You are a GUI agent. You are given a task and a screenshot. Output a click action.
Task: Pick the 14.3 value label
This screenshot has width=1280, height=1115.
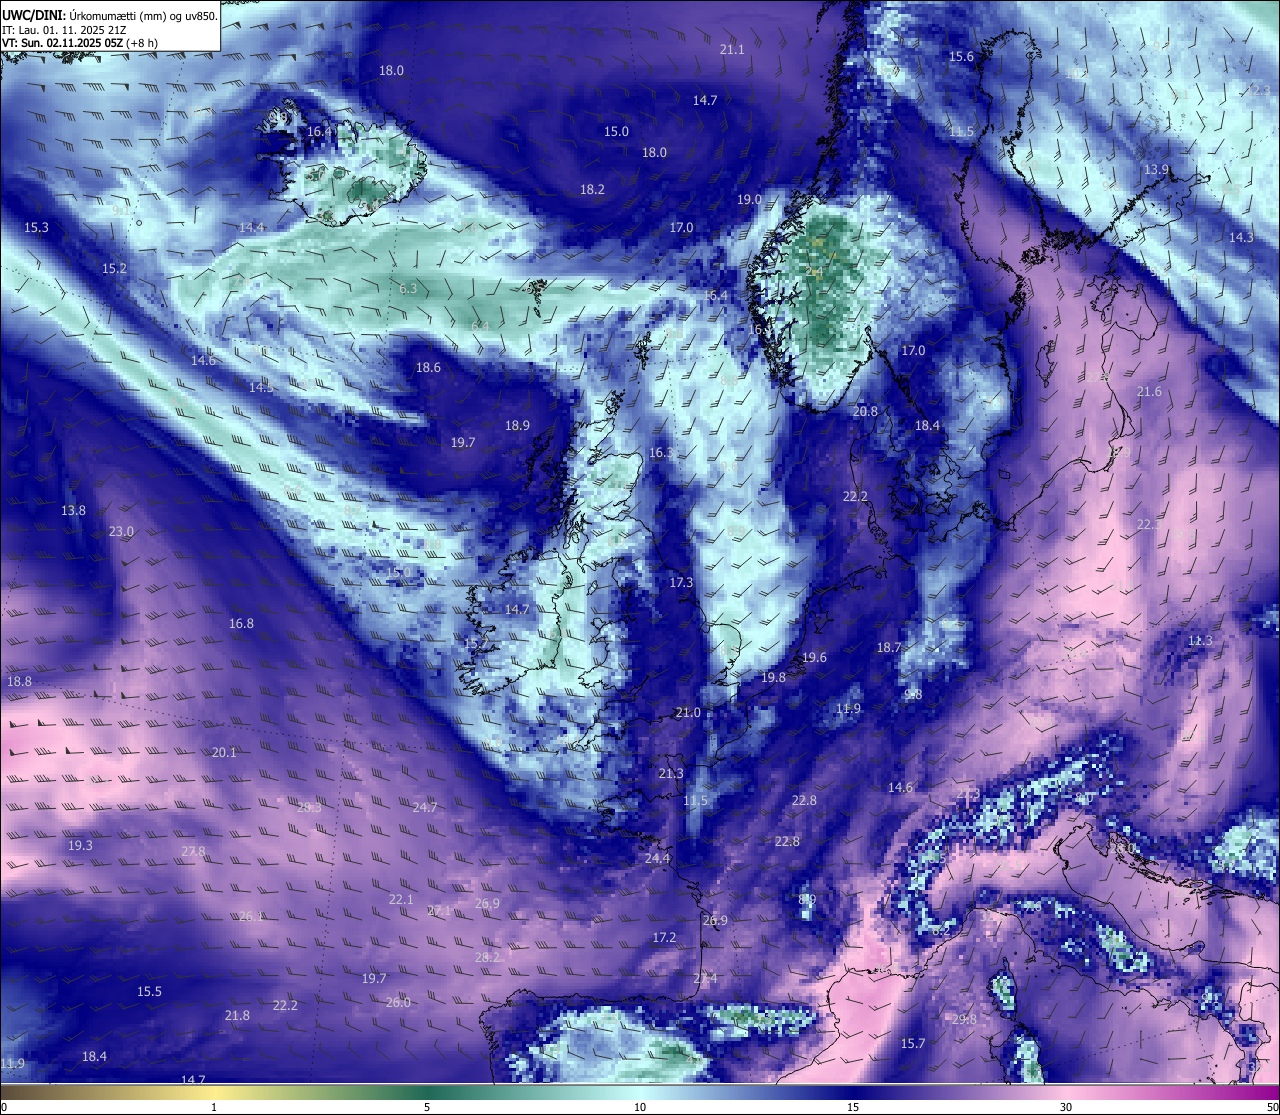1241,237
